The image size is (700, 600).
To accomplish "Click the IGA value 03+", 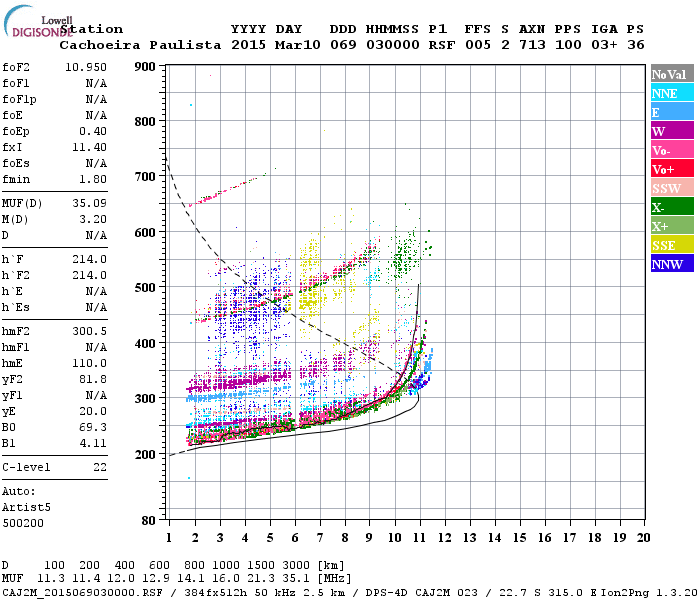I will click(x=604, y=45).
